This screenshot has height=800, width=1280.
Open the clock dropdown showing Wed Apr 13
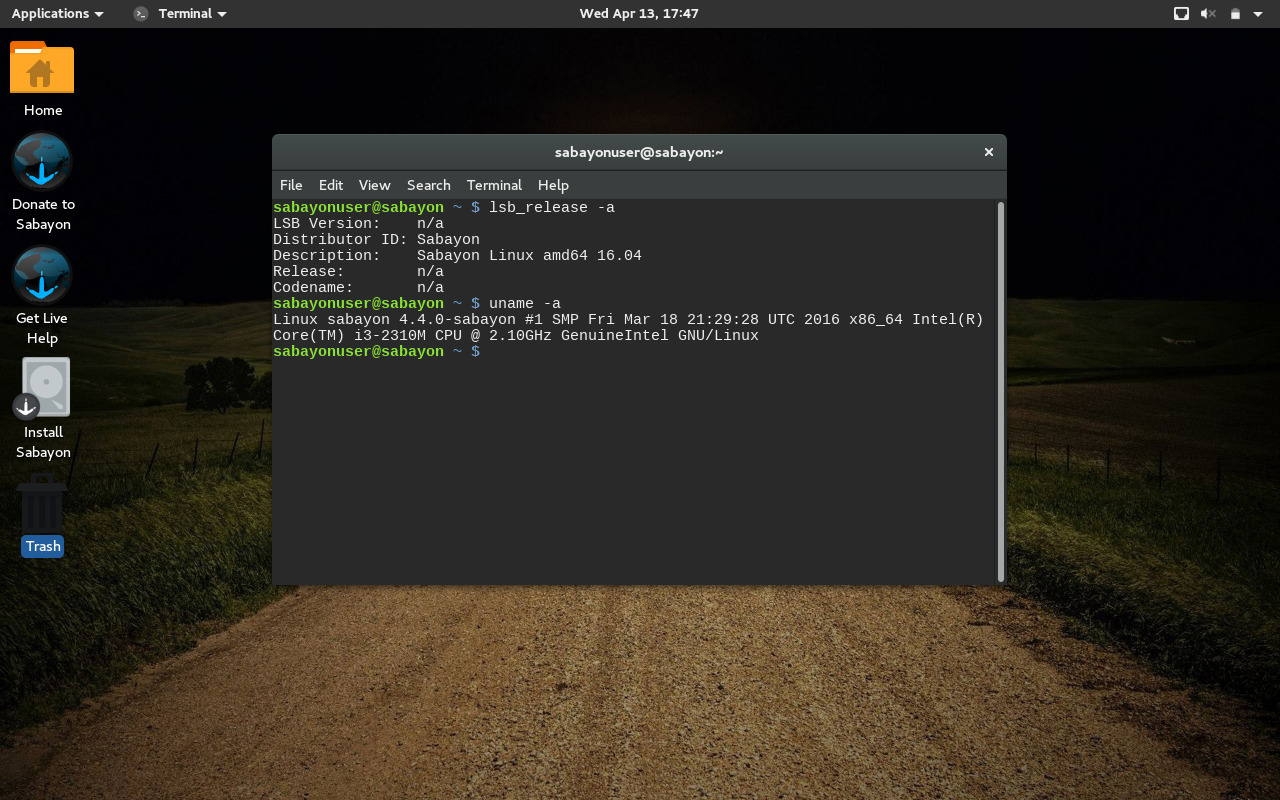pyautogui.click(x=638, y=13)
